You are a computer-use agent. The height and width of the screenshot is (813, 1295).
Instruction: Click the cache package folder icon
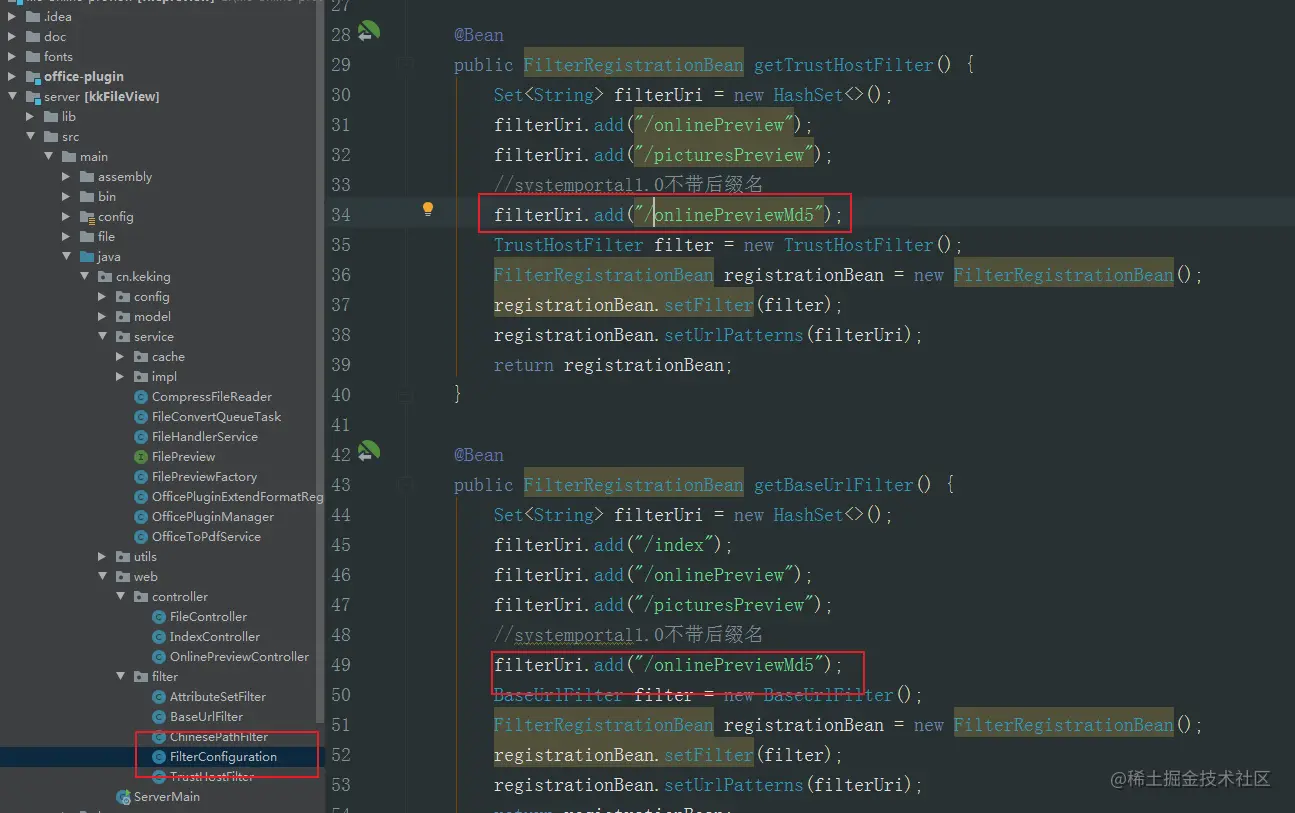(141, 357)
